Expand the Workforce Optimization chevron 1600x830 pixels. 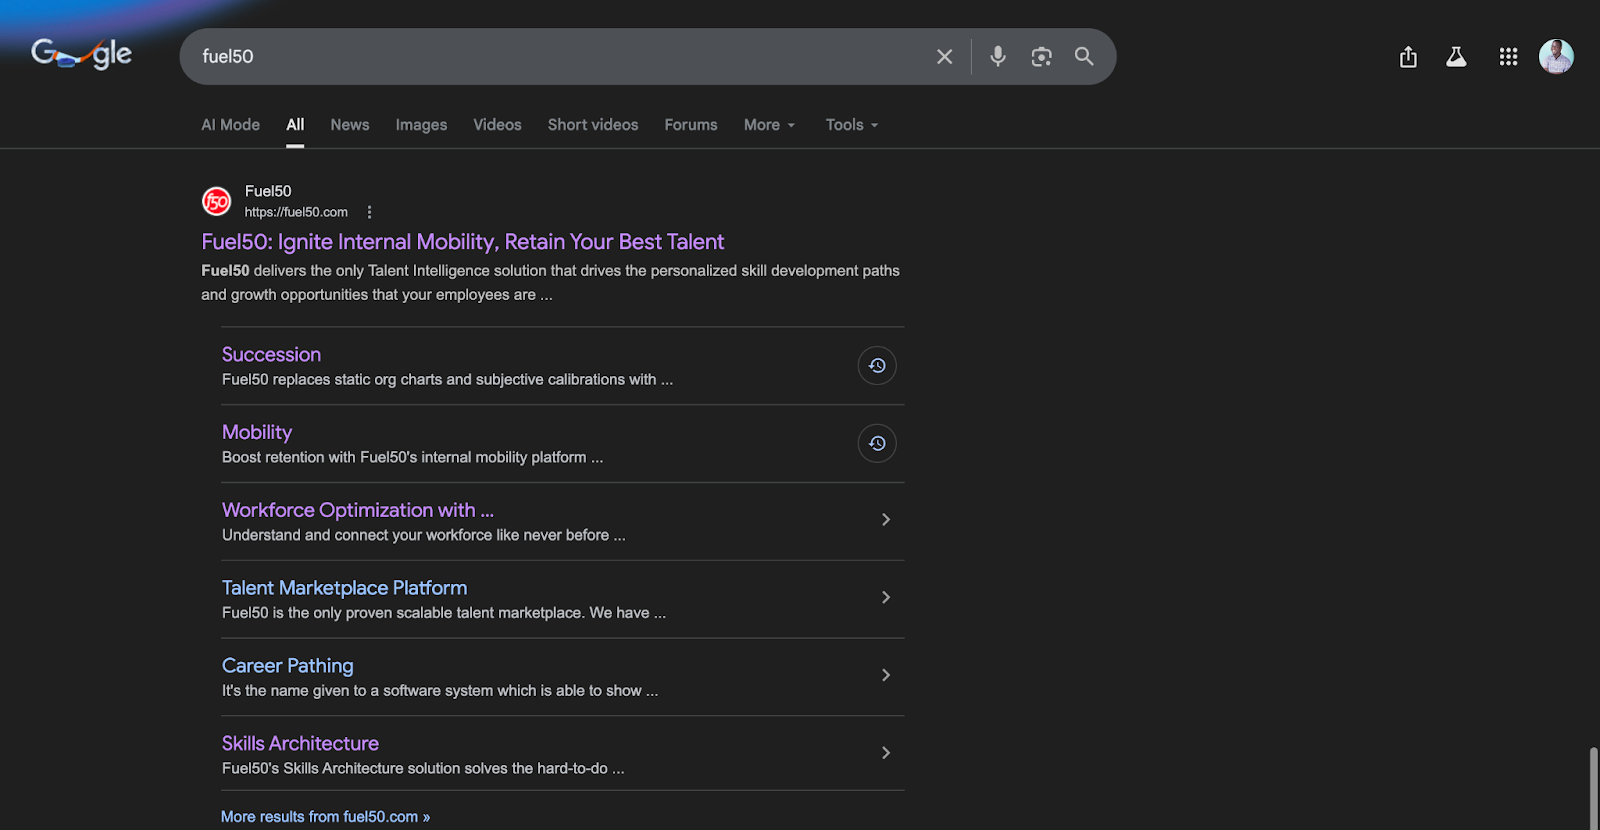point(886,520)
